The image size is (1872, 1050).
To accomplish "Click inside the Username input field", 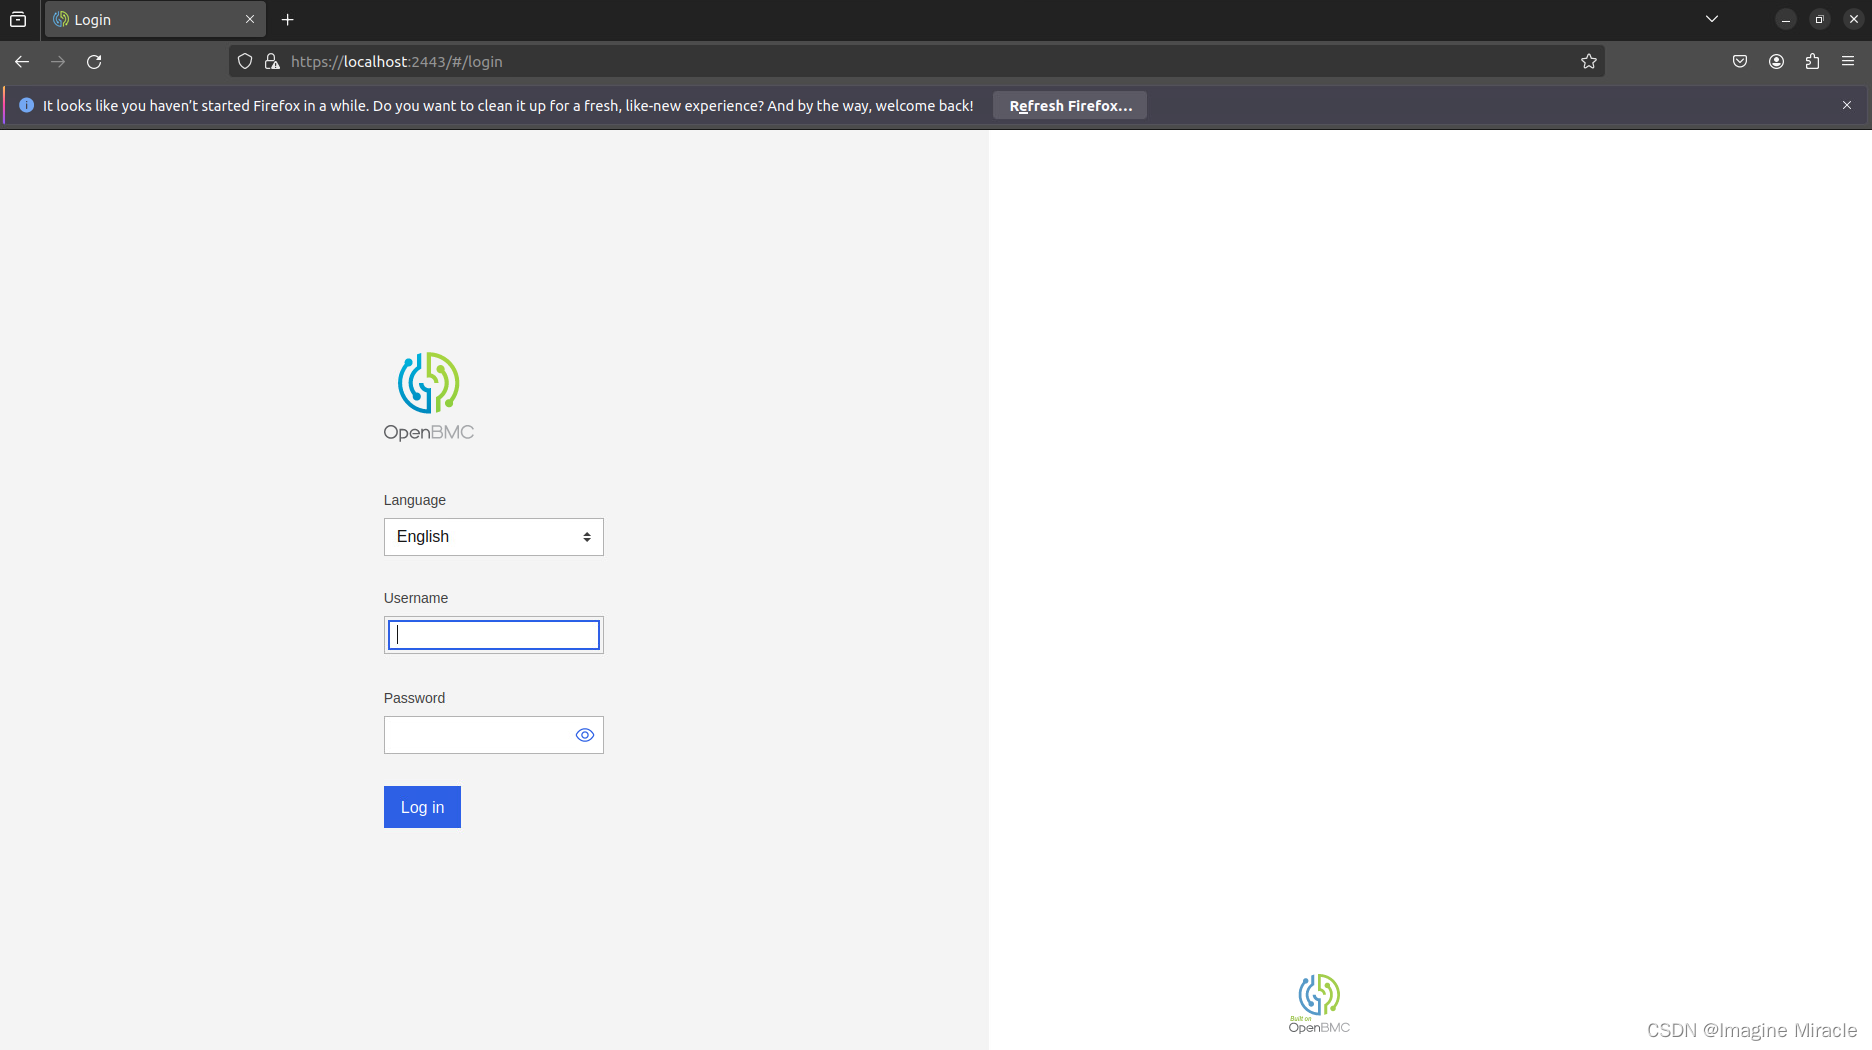I will click(493, 634).
